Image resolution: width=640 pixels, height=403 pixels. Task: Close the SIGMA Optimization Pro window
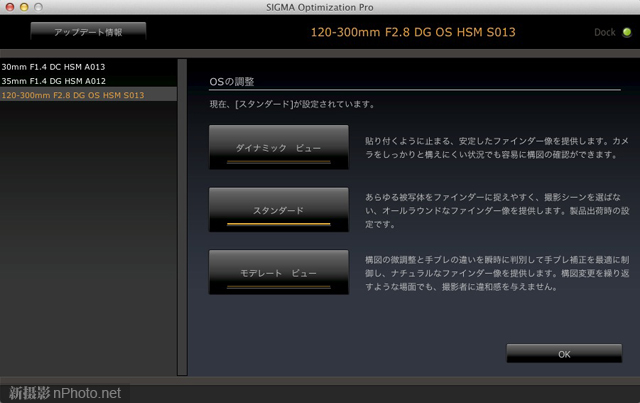pos(10,7)
